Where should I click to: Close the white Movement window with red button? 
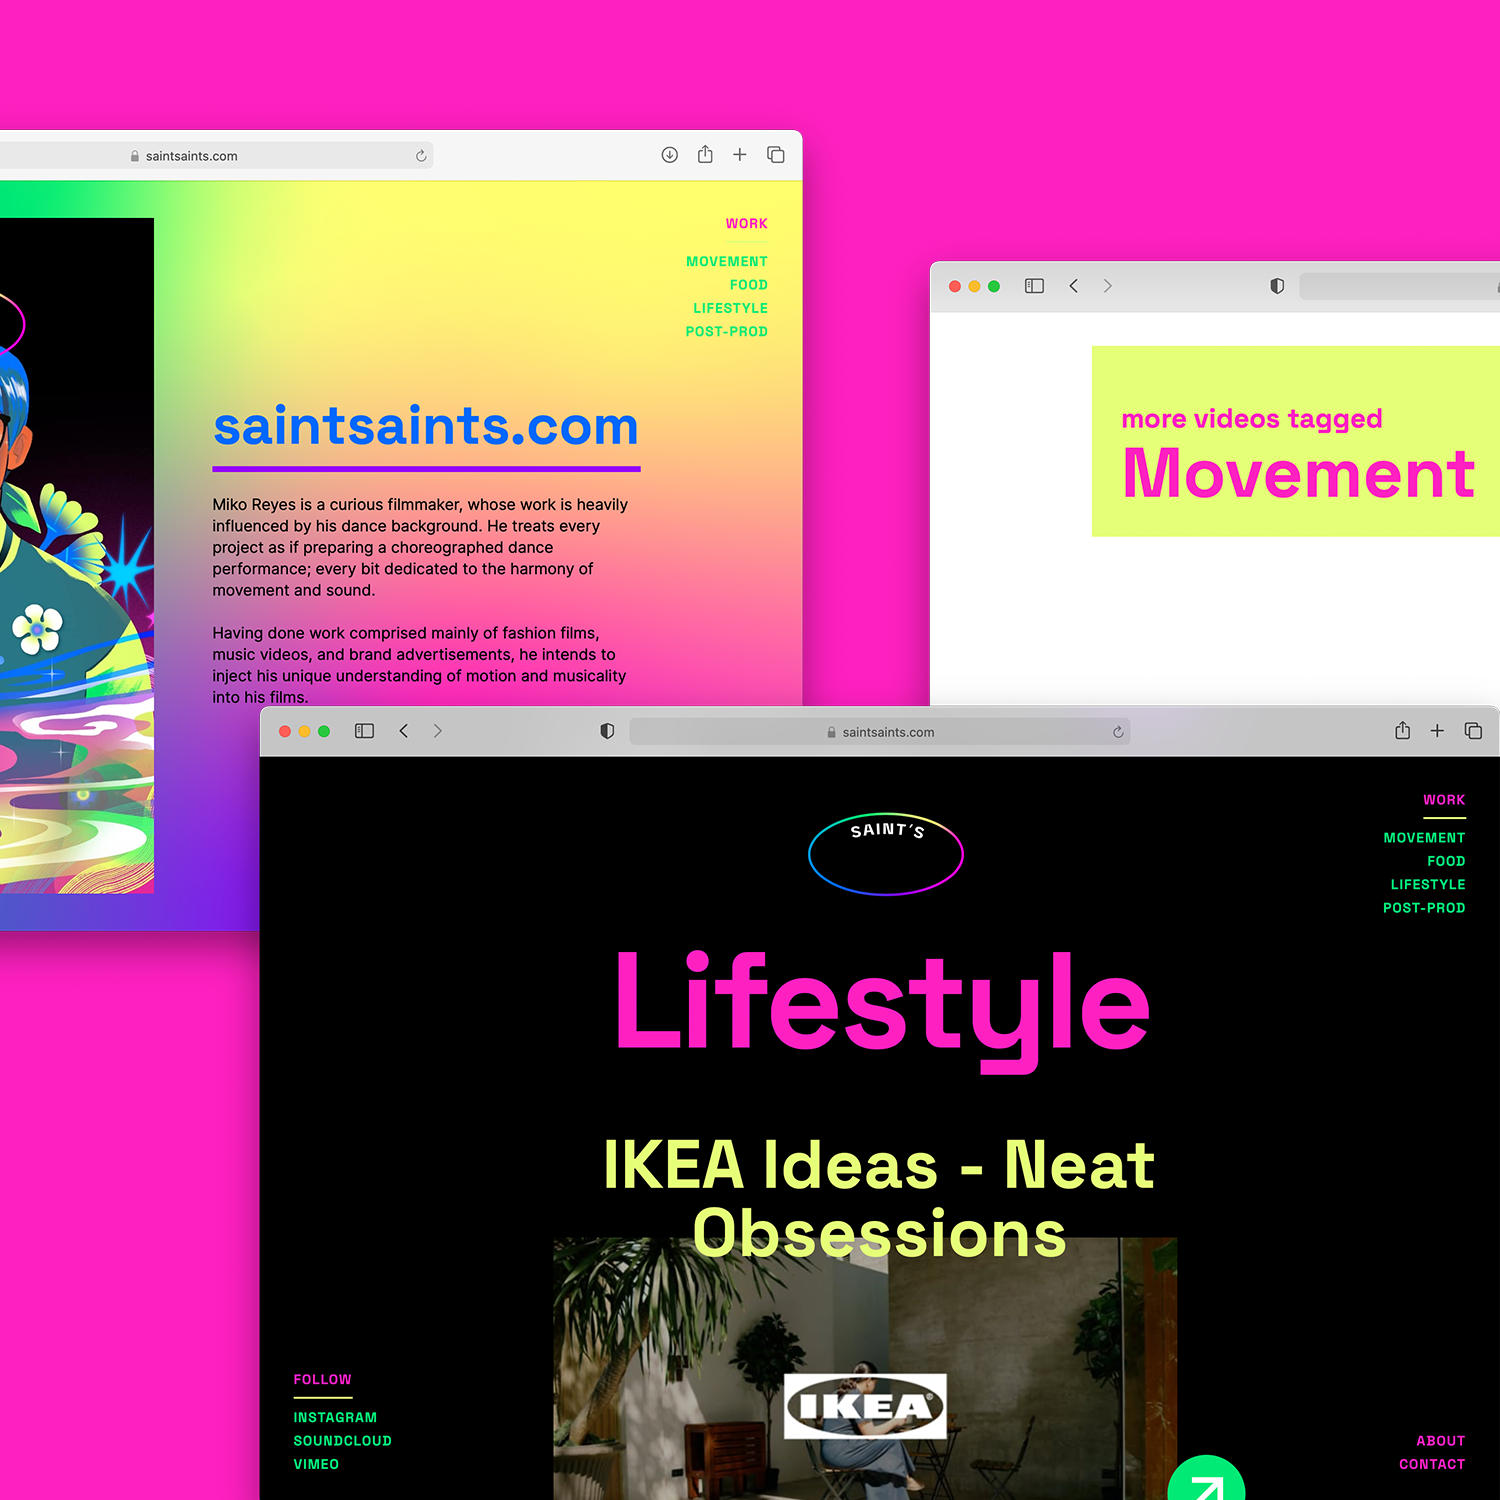[955, 286]
